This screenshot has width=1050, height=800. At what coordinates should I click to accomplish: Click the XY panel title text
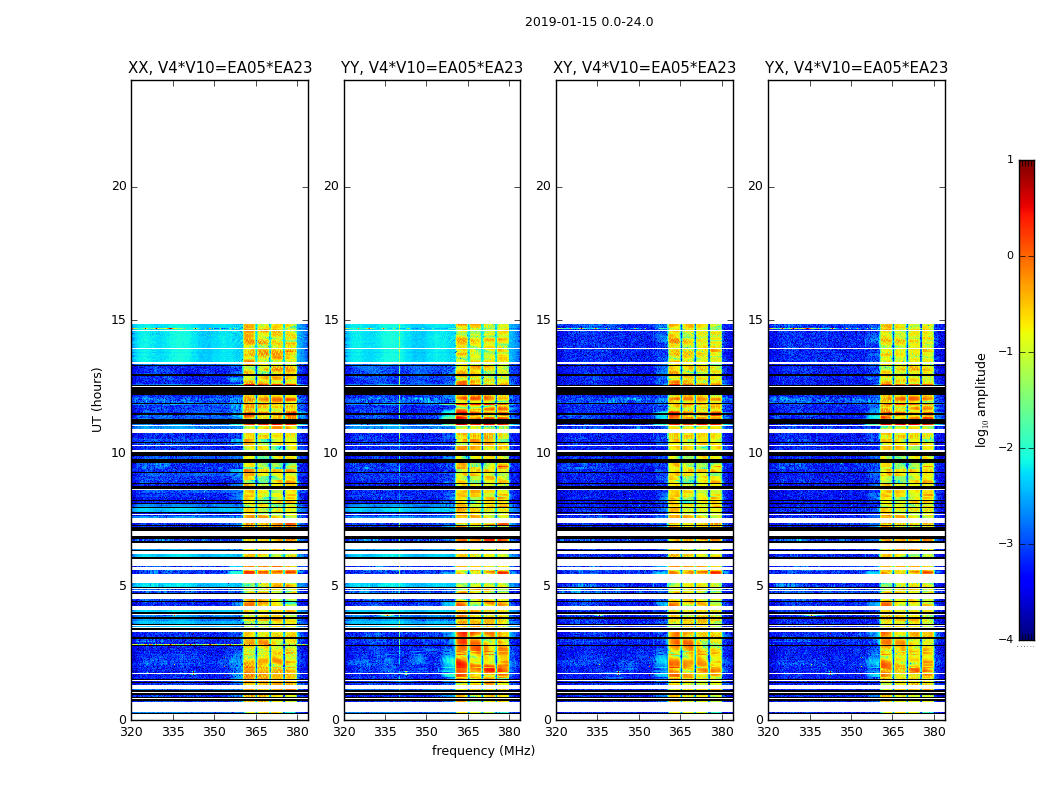tap(644, 68)
